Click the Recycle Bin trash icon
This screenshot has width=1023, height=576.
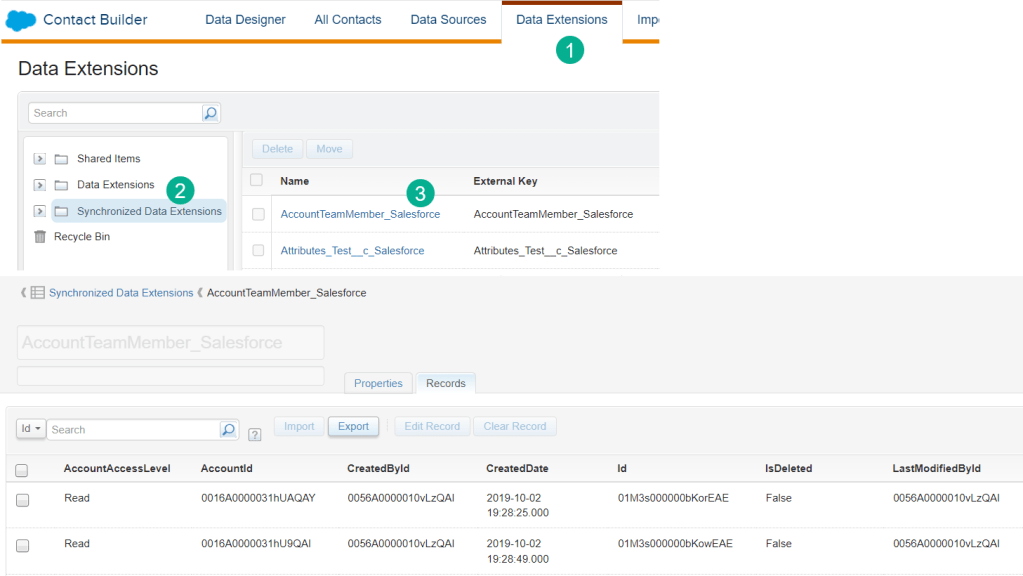(x=40, y=237)
